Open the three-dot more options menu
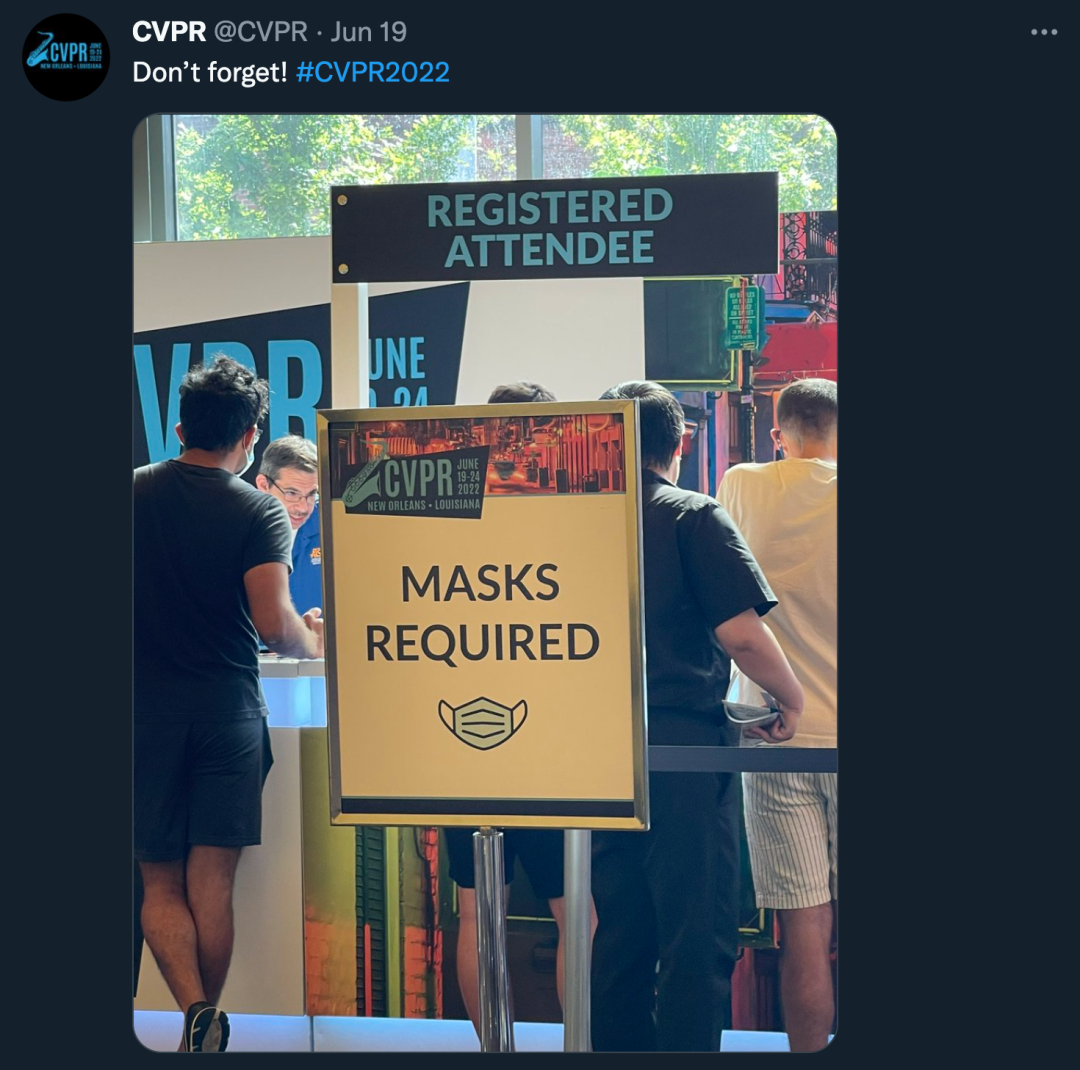Viewport: 1080px width, 1070px height. point(1043,32)
